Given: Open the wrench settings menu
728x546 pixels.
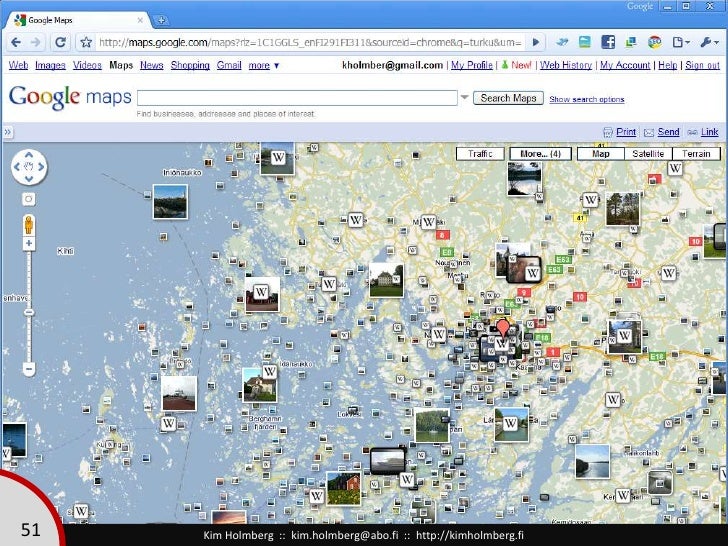Looking at the screenshot, I should tap(709, 42).
